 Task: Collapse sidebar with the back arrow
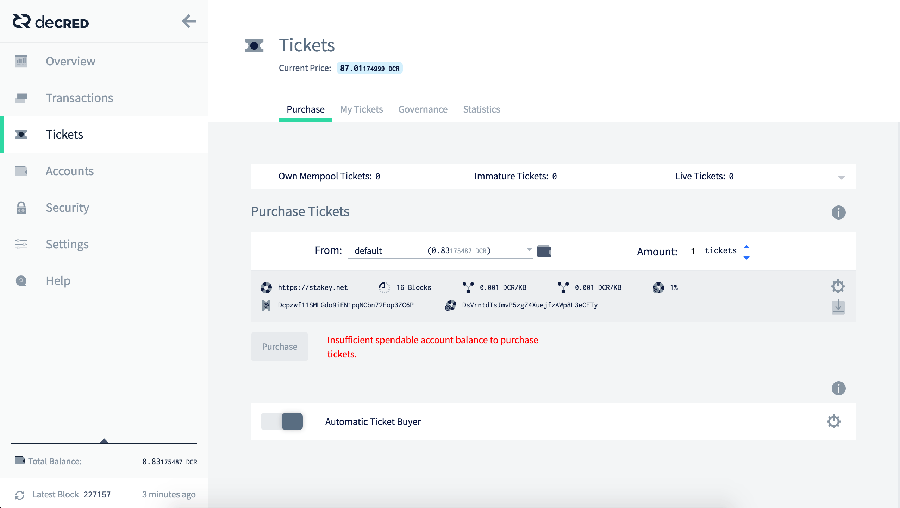(x=188, y=21)
